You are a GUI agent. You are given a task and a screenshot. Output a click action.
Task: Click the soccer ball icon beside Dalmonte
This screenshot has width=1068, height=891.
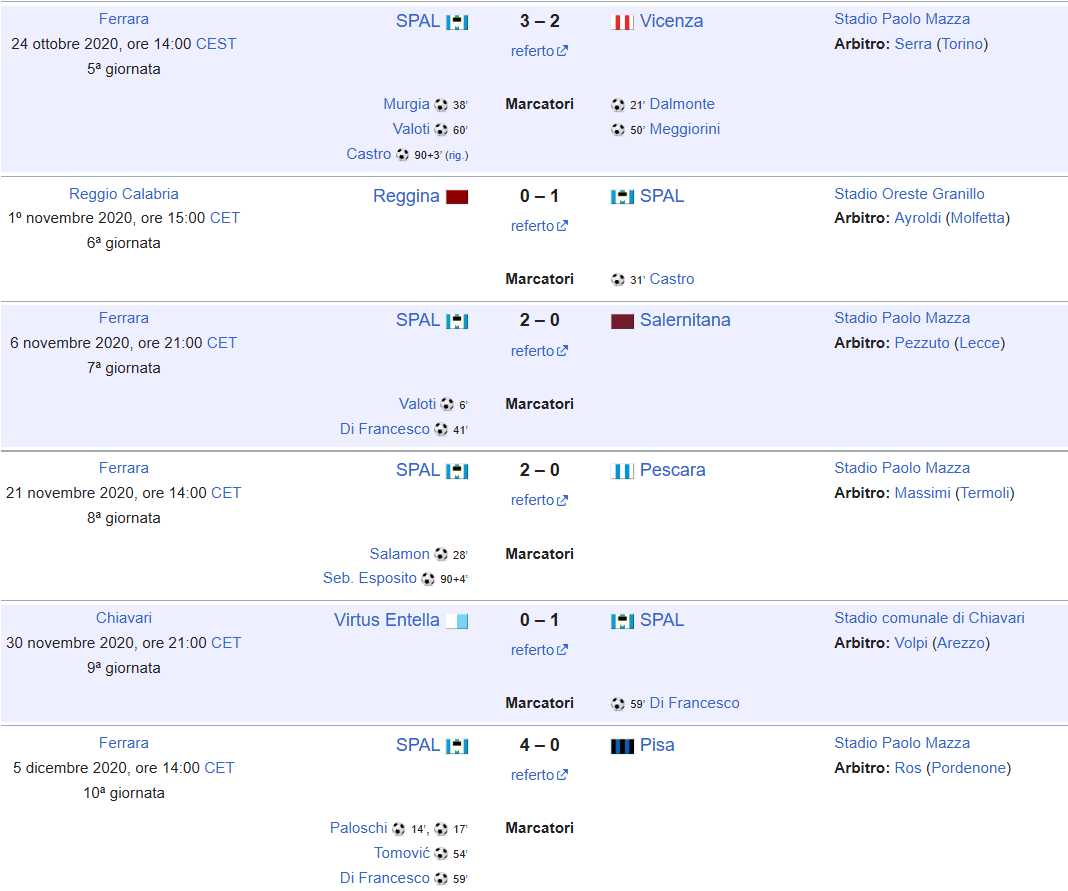(618, 104)
